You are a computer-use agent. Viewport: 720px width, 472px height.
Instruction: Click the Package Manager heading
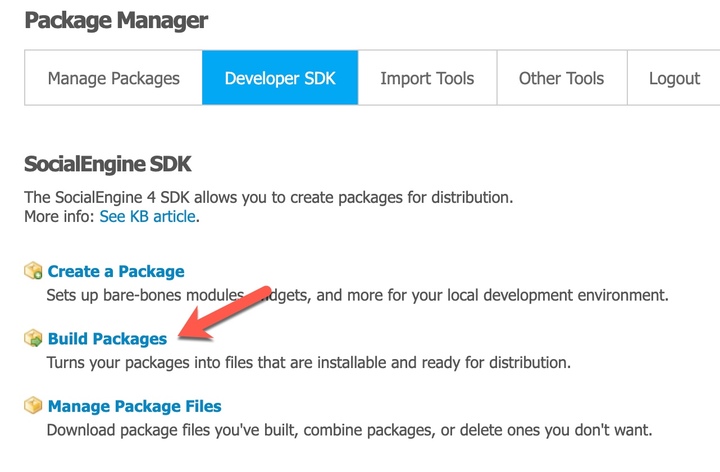coord(116,21)
